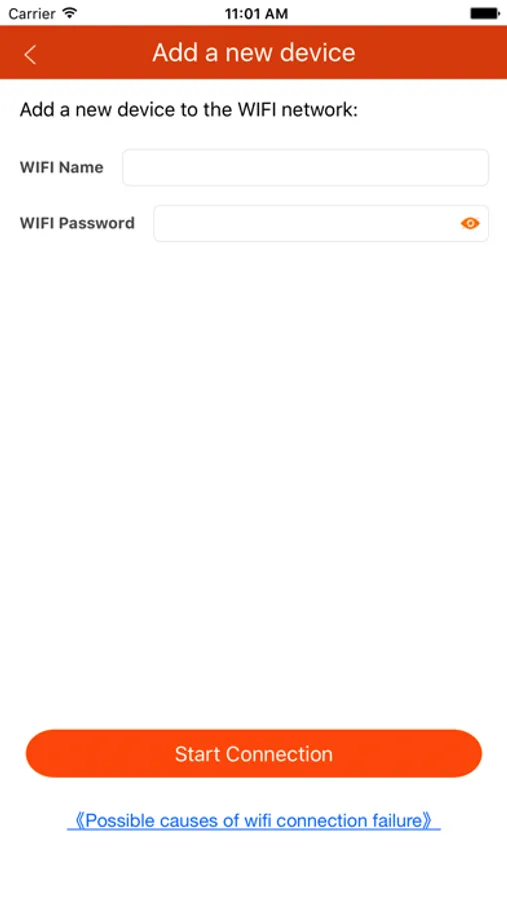The width and height of the screenshot is (507, 900).
Task: Tap the Carrier label in status bar
Action: [x=33, y=13]
